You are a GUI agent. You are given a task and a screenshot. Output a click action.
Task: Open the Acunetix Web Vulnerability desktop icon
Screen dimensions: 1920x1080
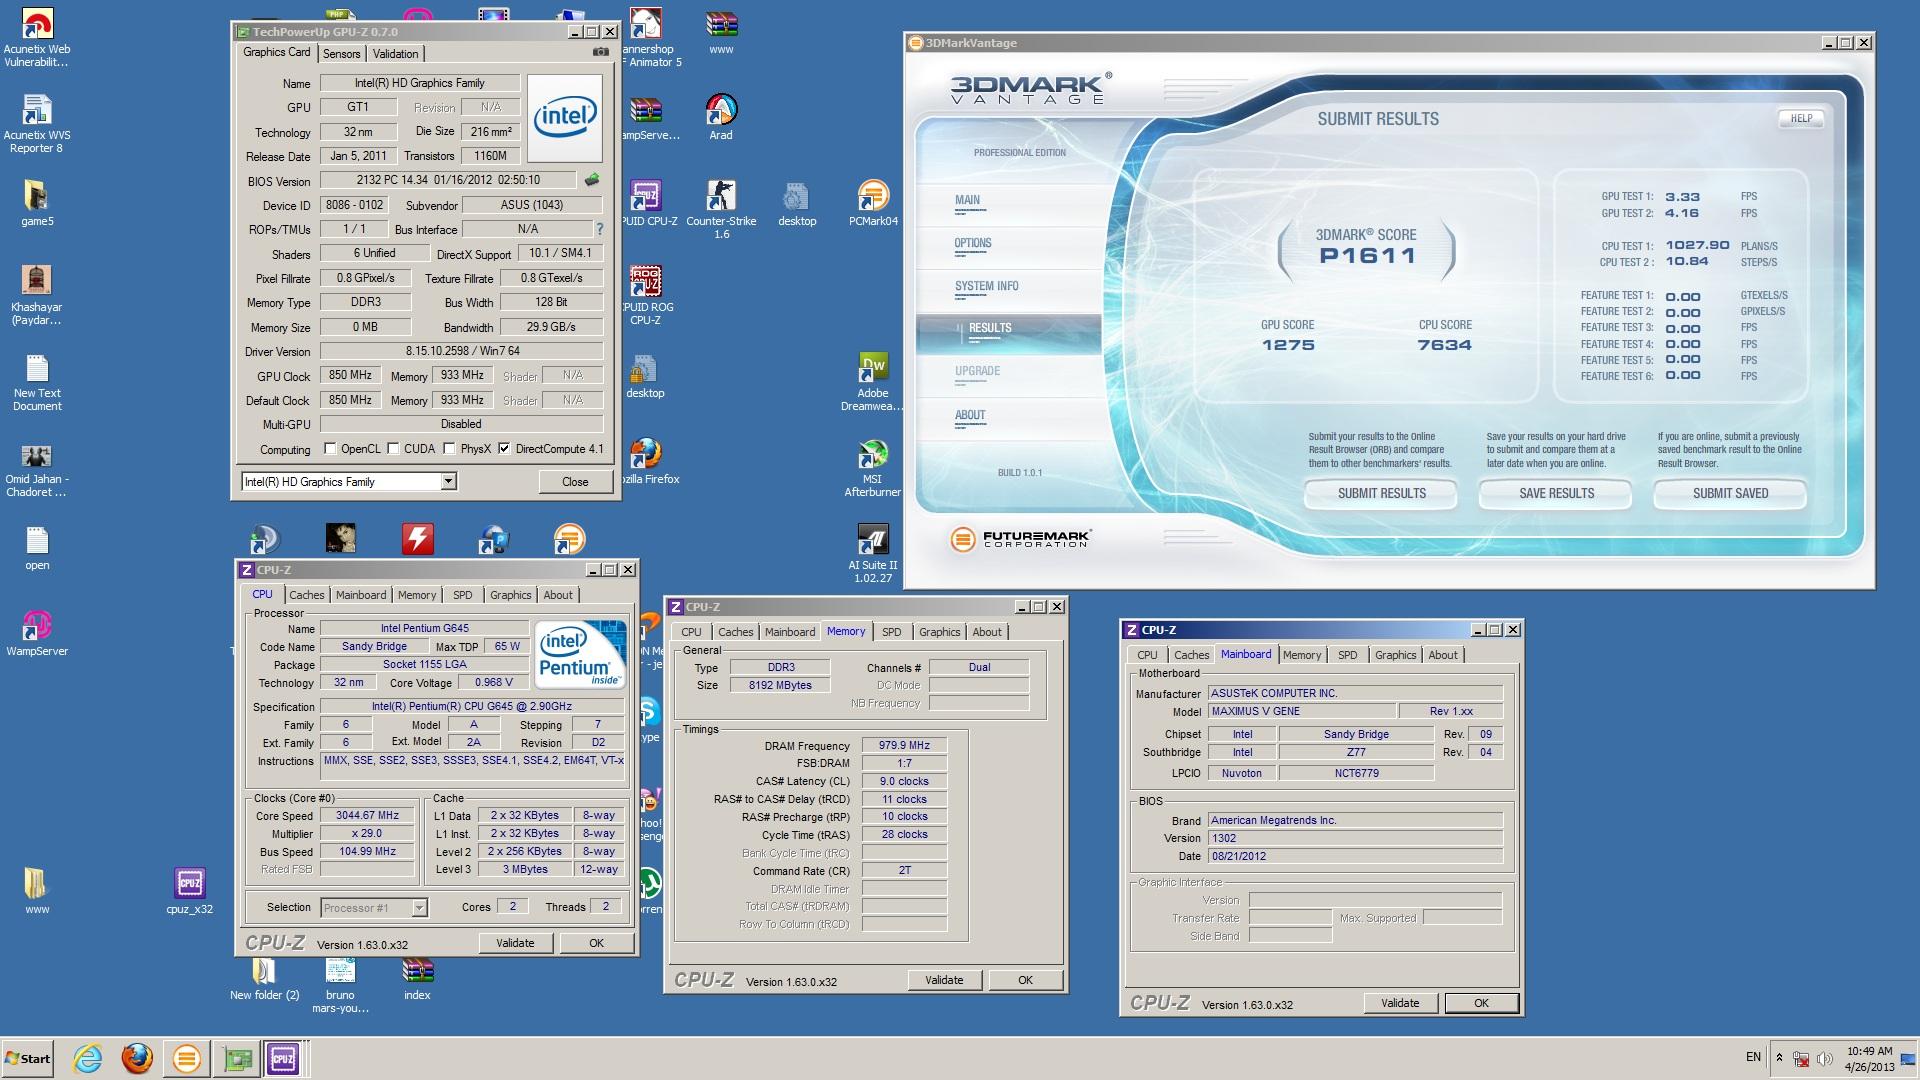[x=37, y=38]
